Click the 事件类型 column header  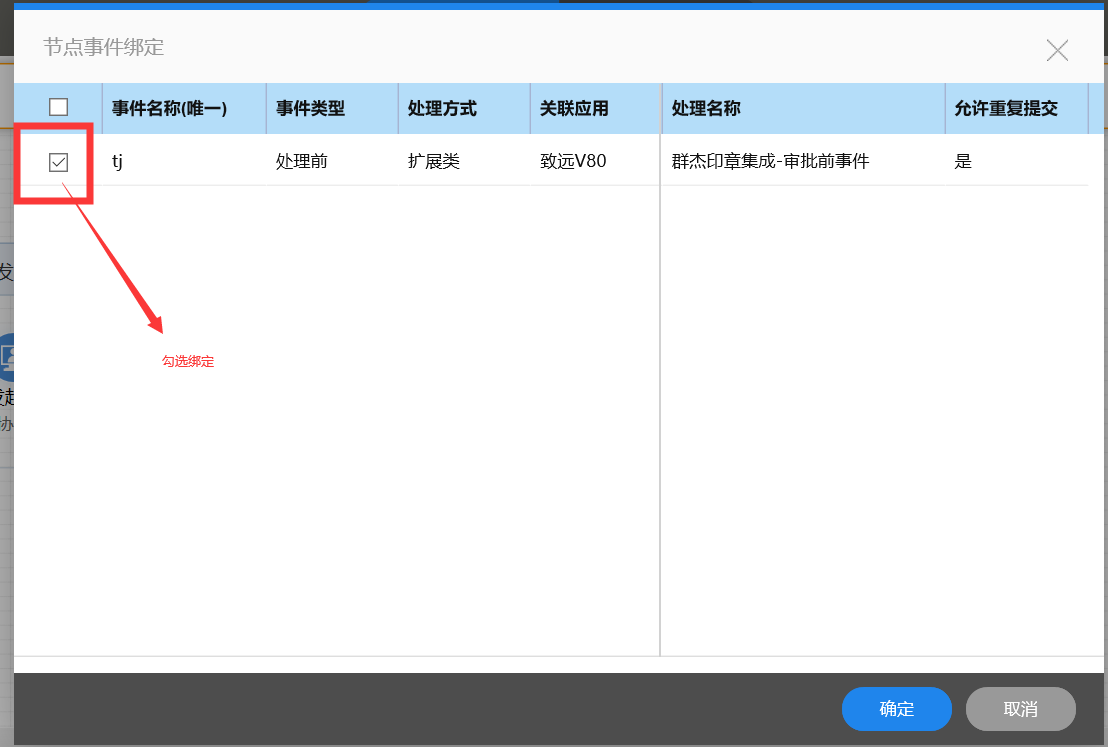click(310, 109)
